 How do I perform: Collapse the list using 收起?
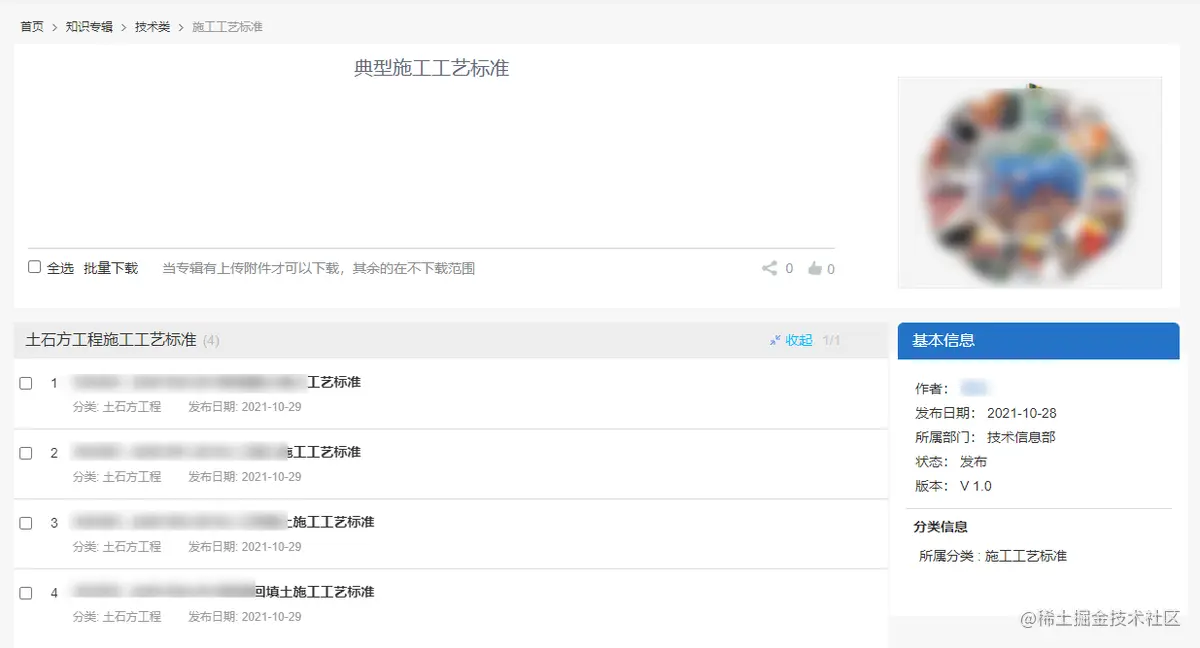[x=799, y=340]
